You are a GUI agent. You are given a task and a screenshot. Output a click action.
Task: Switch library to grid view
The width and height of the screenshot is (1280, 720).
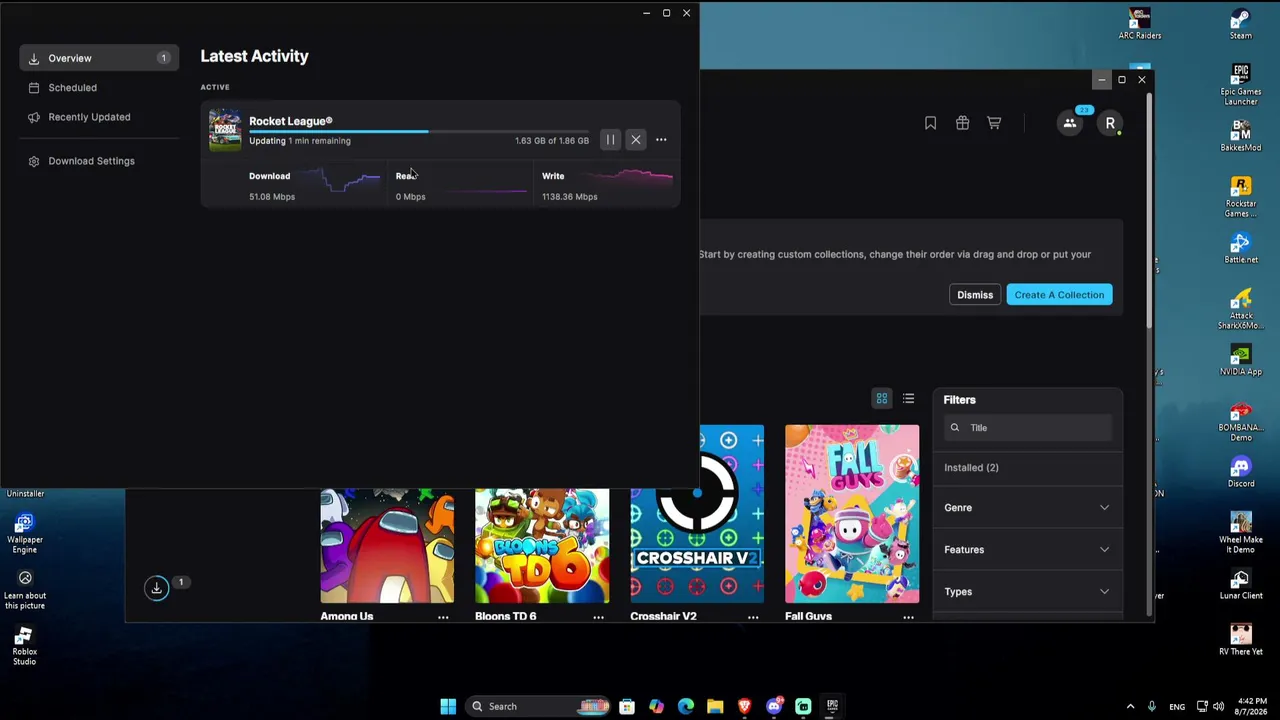pos(882,399)
